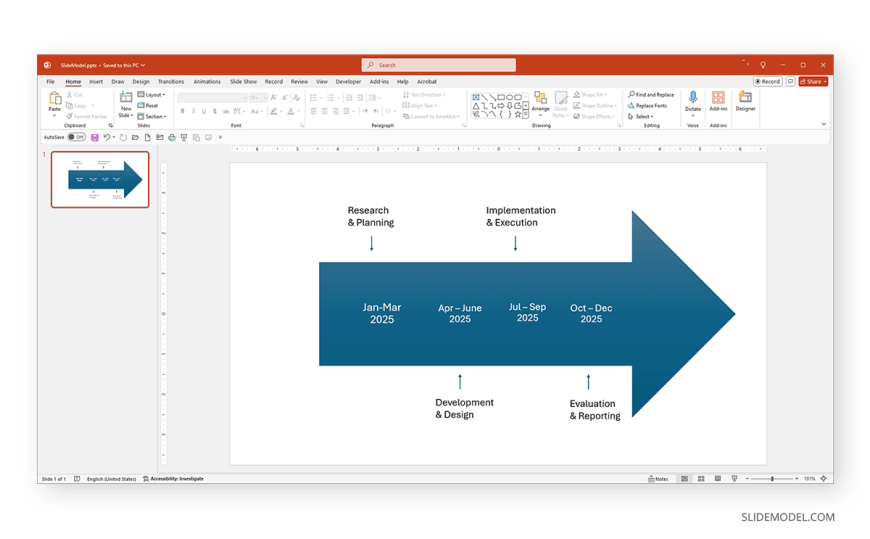870x539 pixels.
Task: Expand the Select dropdown in Editing
Action: pyautogui.click(x=641, y=117)
